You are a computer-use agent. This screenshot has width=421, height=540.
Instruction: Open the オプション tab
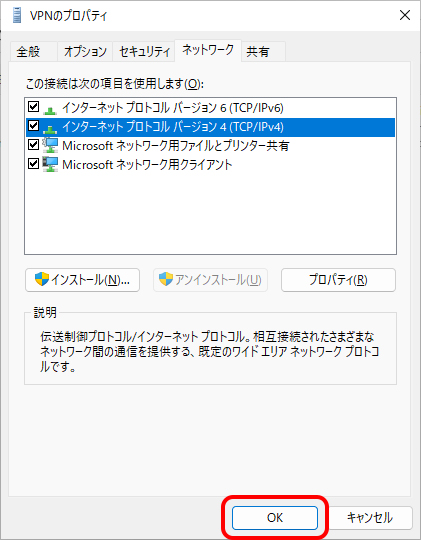tap(85, 52)
